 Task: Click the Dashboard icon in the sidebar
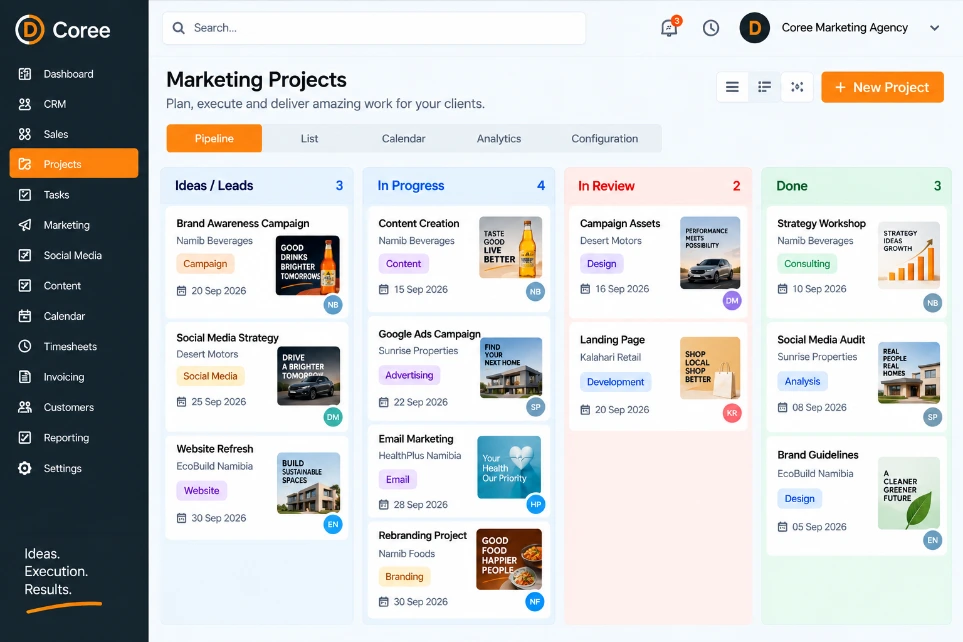pos(25,74)
